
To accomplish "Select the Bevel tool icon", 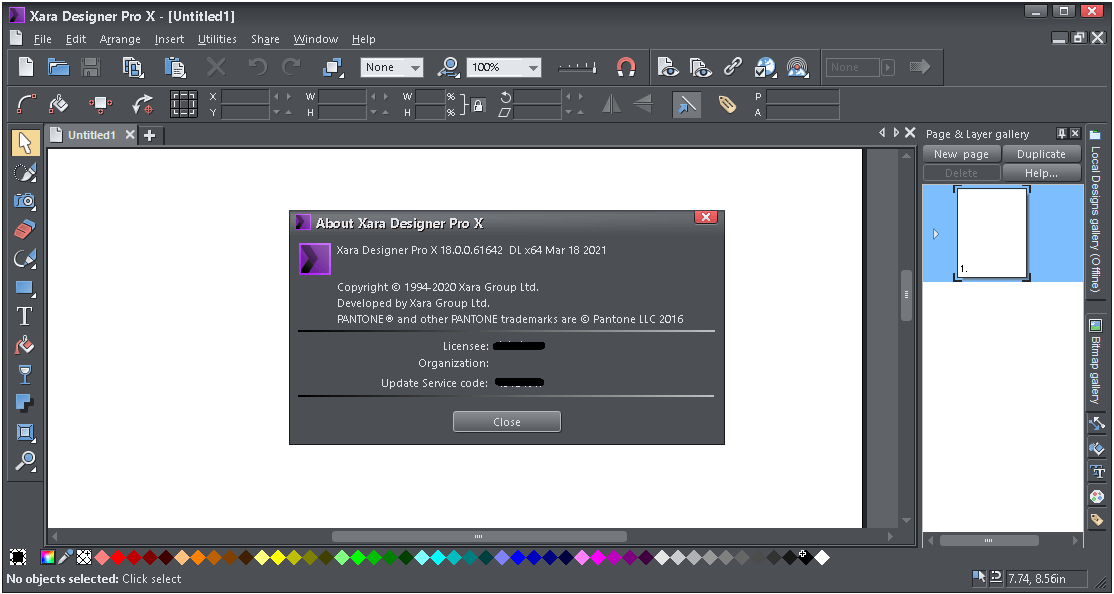I will click(25, 432).
